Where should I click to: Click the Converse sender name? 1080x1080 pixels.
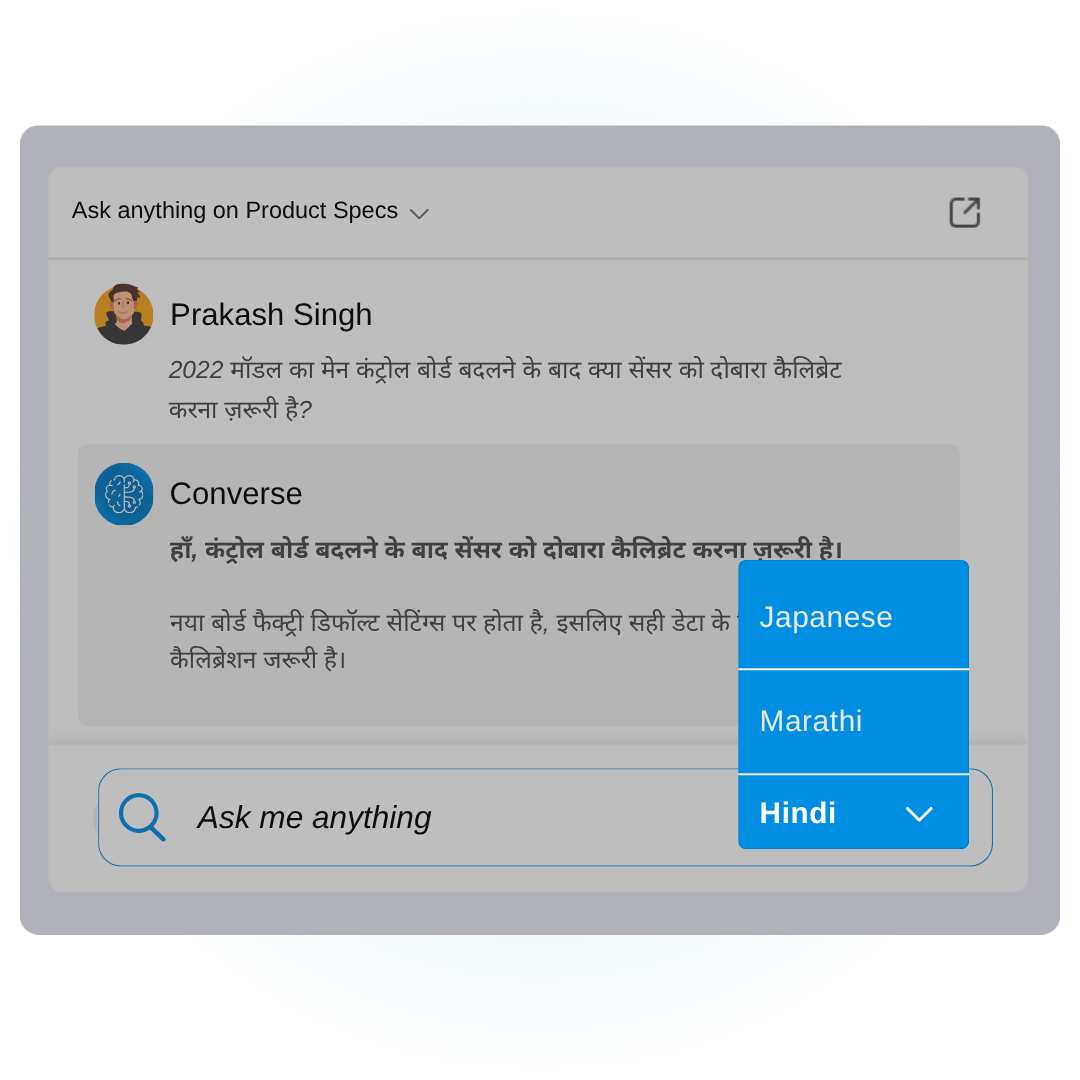(x=236, y=494)
